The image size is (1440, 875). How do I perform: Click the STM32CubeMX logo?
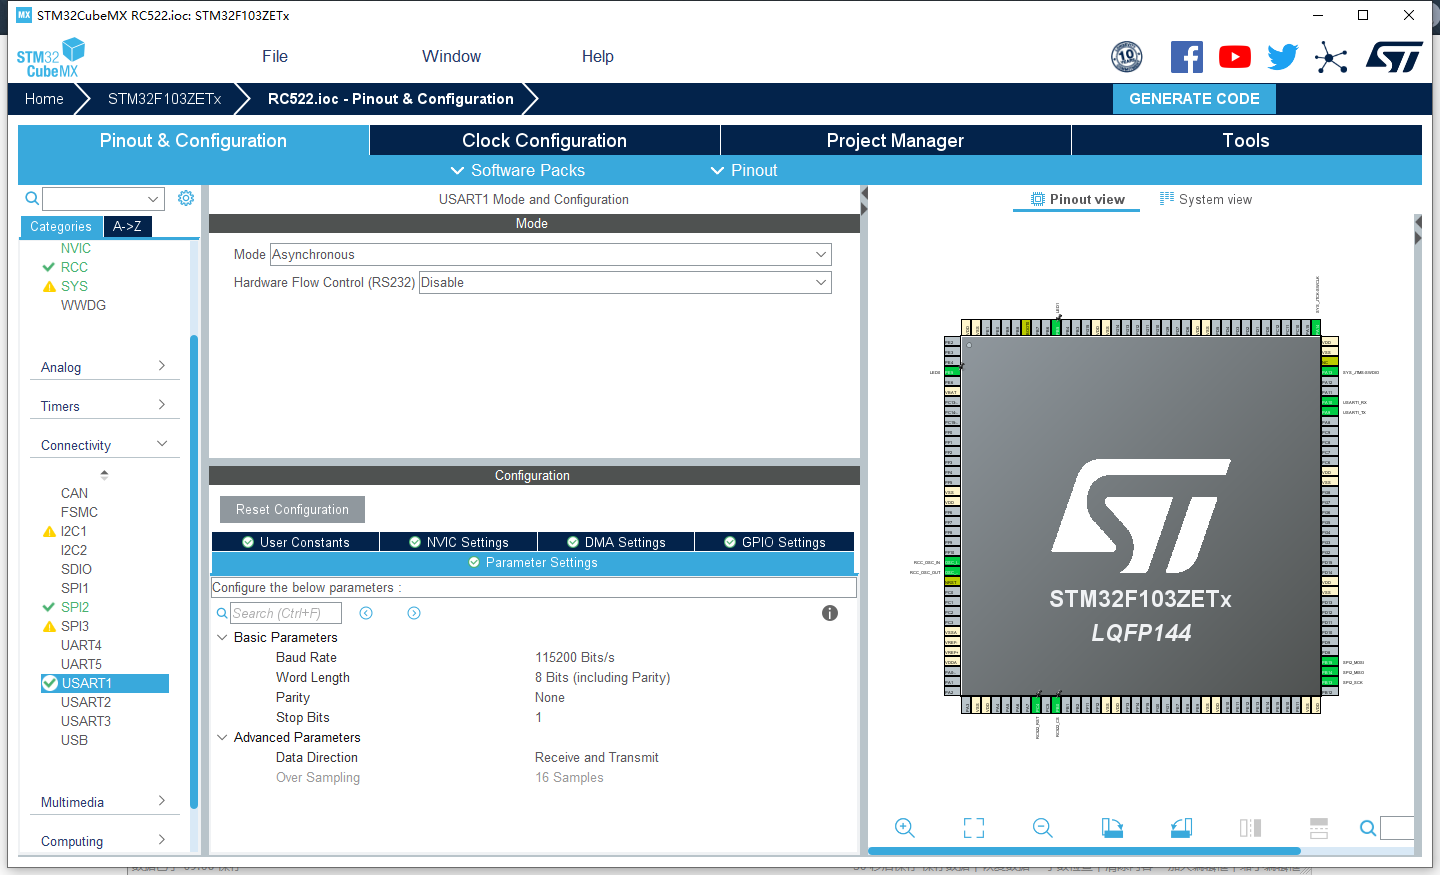tap(50, 58)
